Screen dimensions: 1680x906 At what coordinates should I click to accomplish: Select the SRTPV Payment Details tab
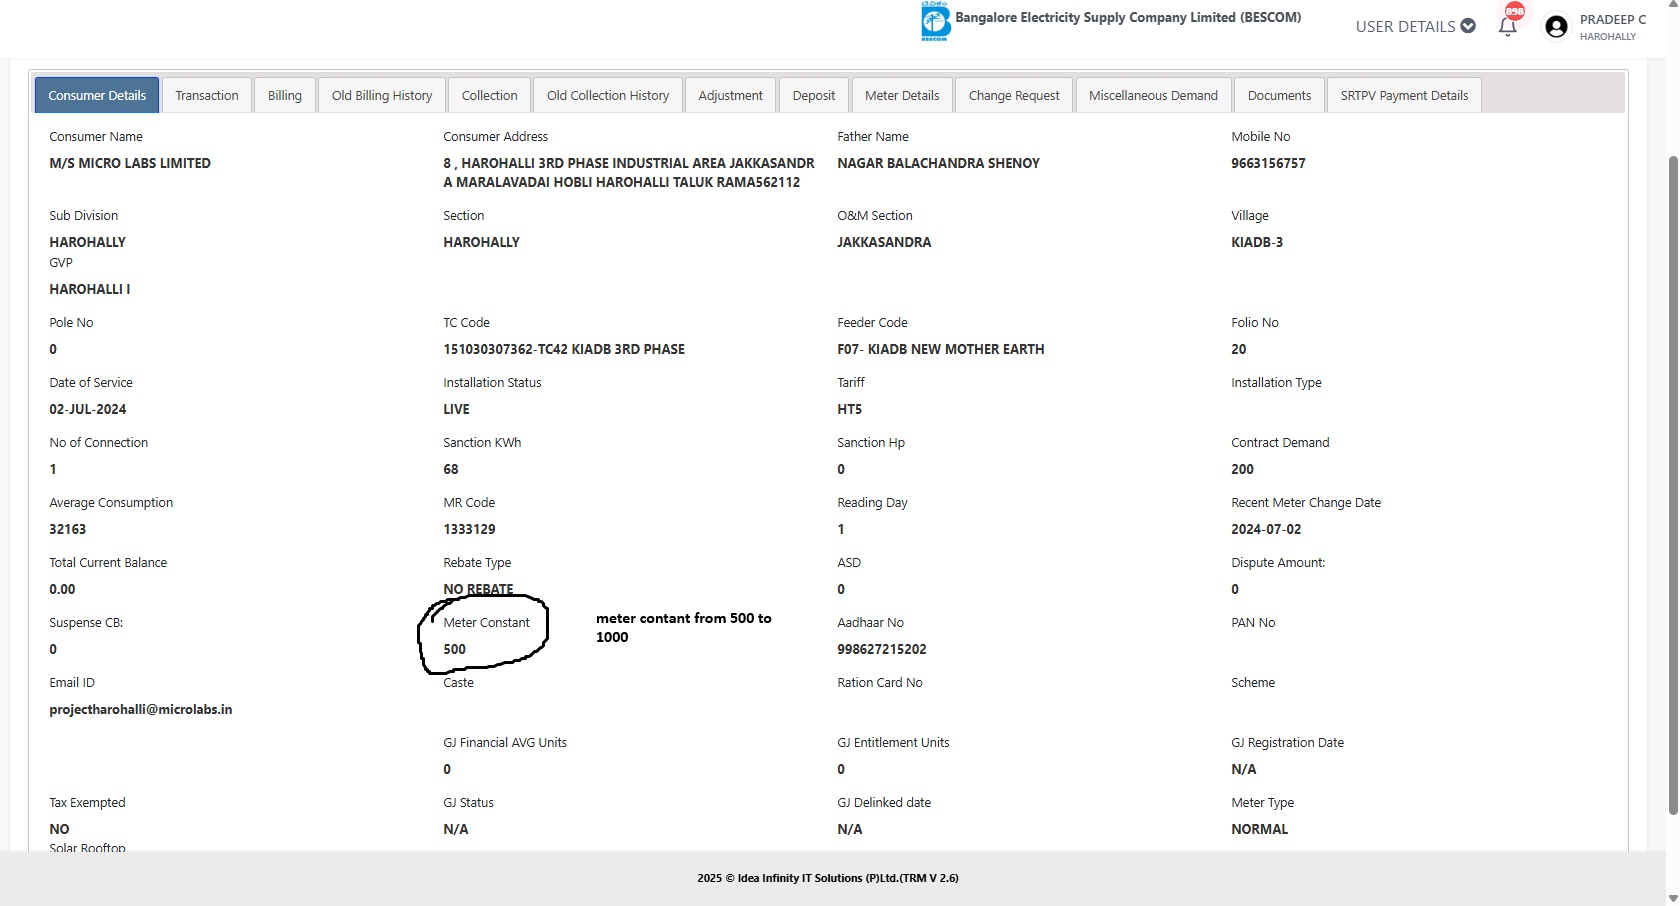coord(1404,95)
